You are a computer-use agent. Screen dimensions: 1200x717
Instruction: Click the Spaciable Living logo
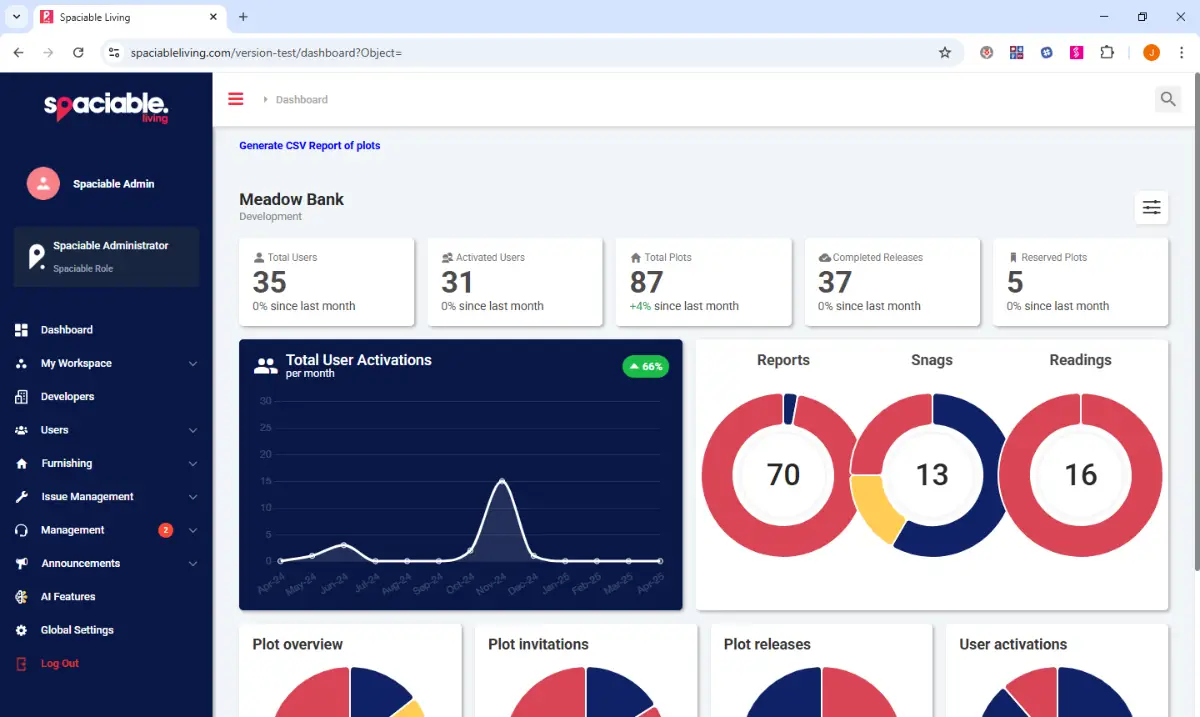pyautogui.click(x=106, y=106)
